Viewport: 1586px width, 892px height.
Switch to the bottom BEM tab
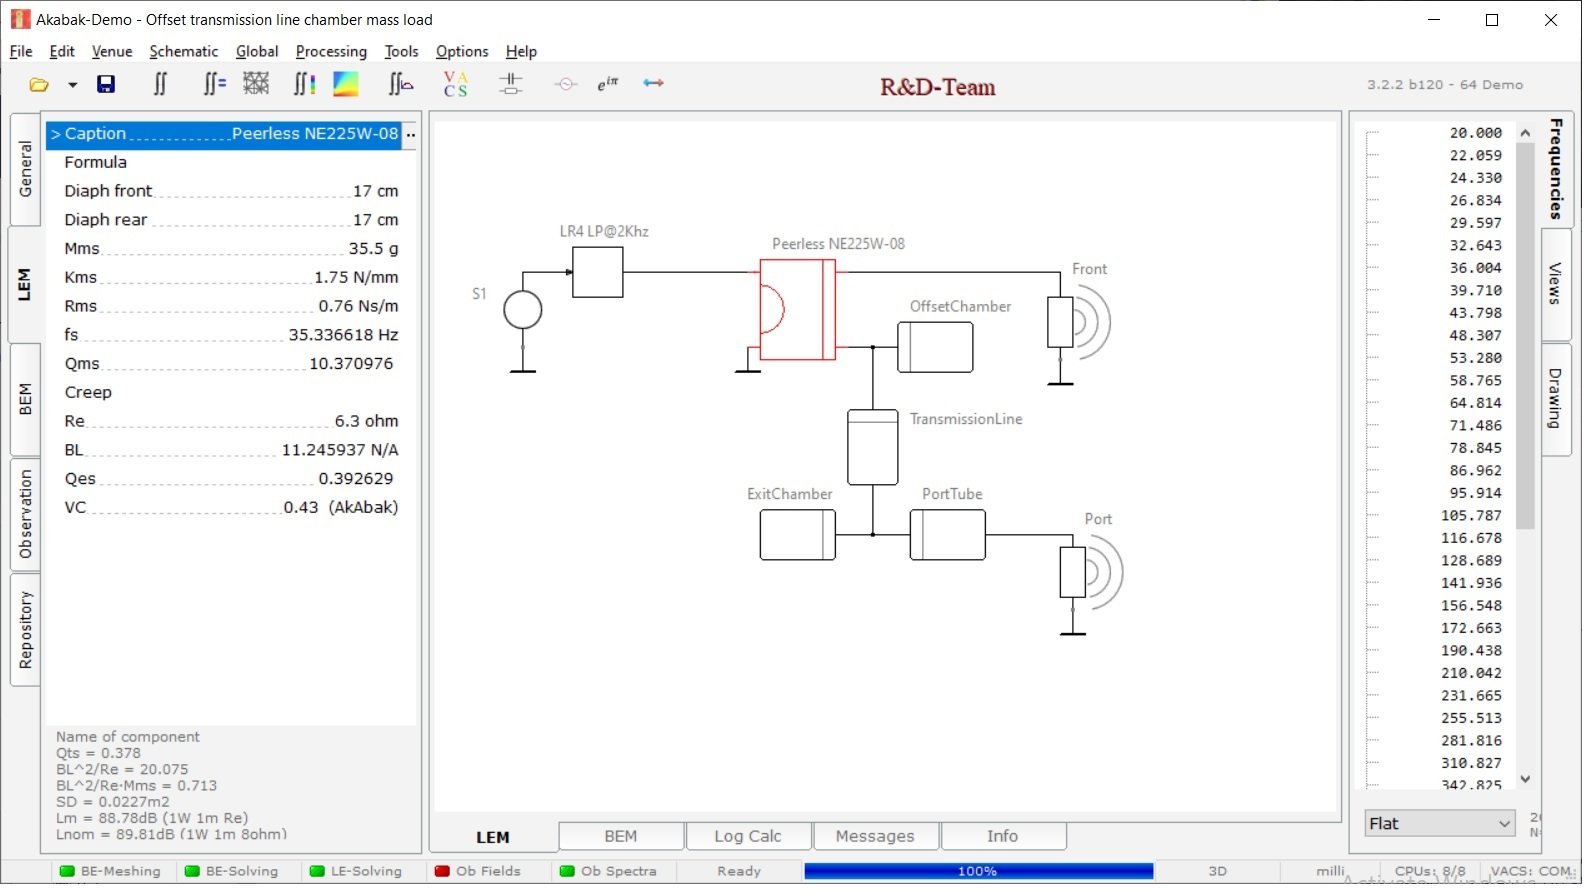[621, 836]
